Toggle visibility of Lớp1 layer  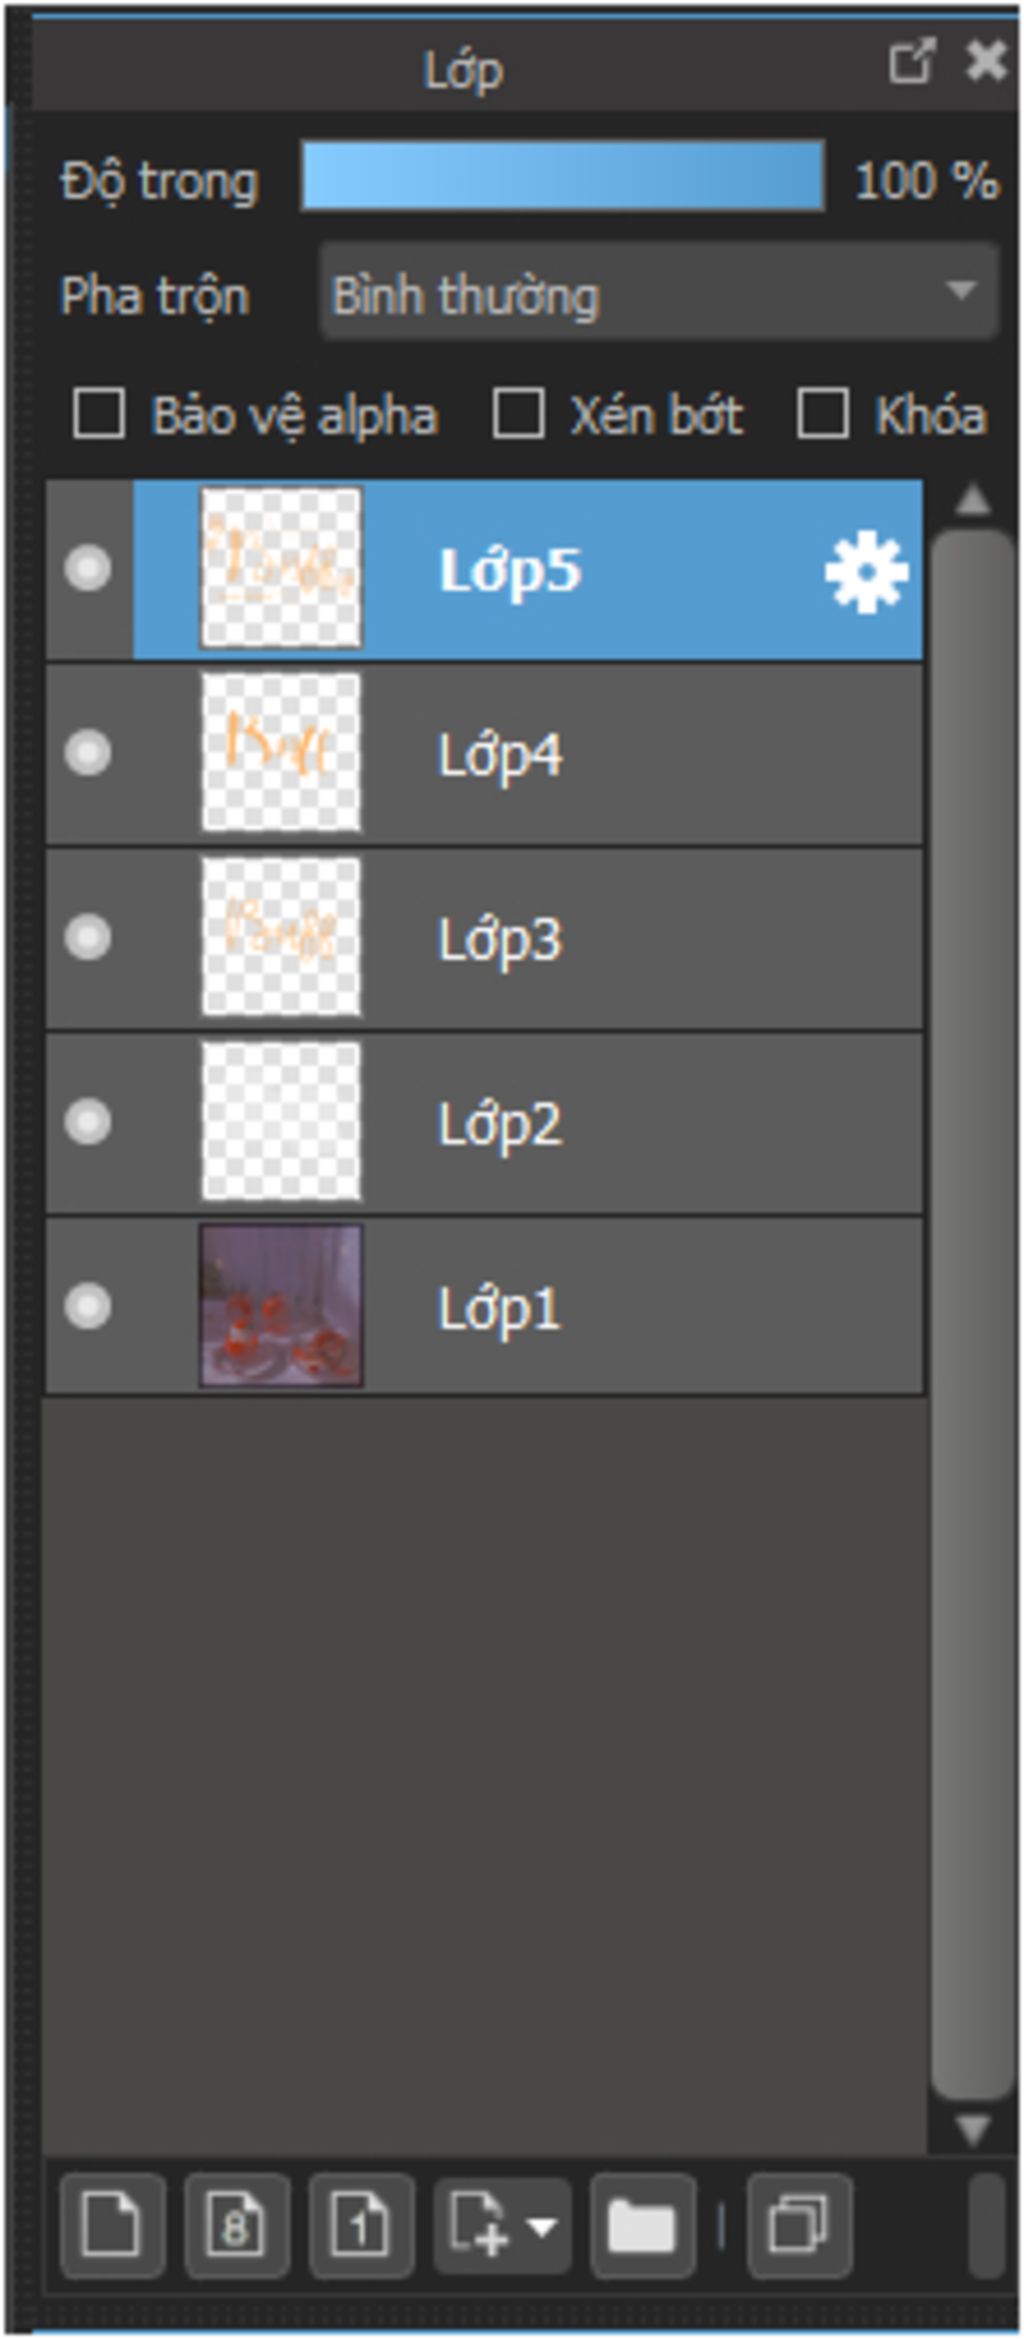point(88,1306)
